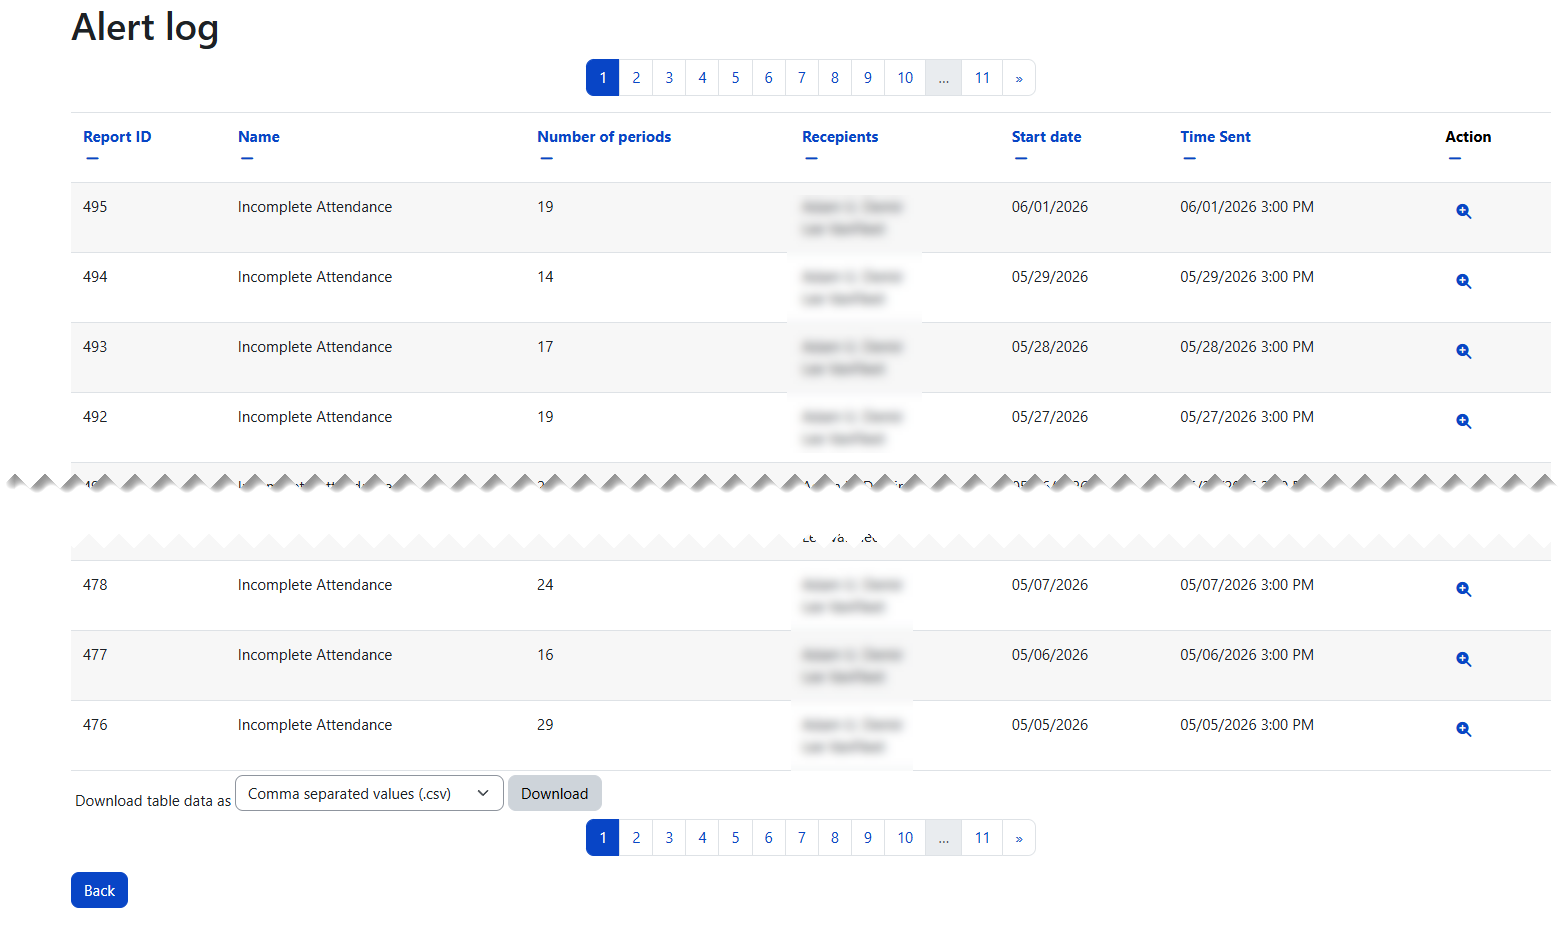Hide the Action column
Screen dimensions: 1560x940
[x=1454, y=158]
